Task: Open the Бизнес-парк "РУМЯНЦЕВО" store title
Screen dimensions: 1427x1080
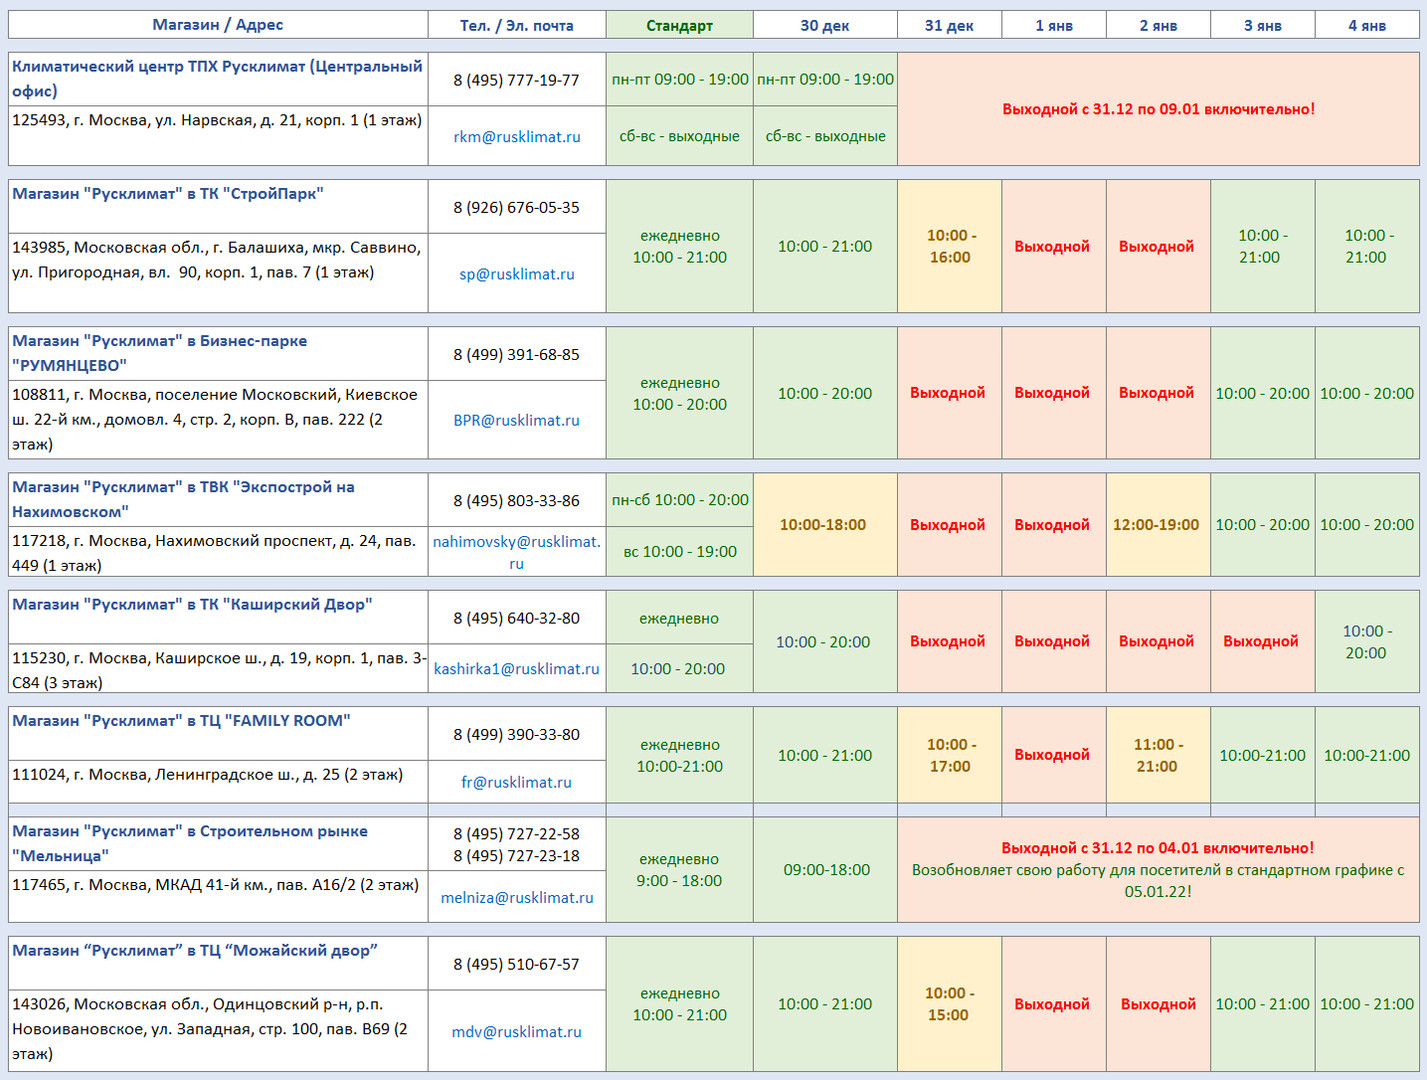Action: pyautogui.click(x=160, y=353)
